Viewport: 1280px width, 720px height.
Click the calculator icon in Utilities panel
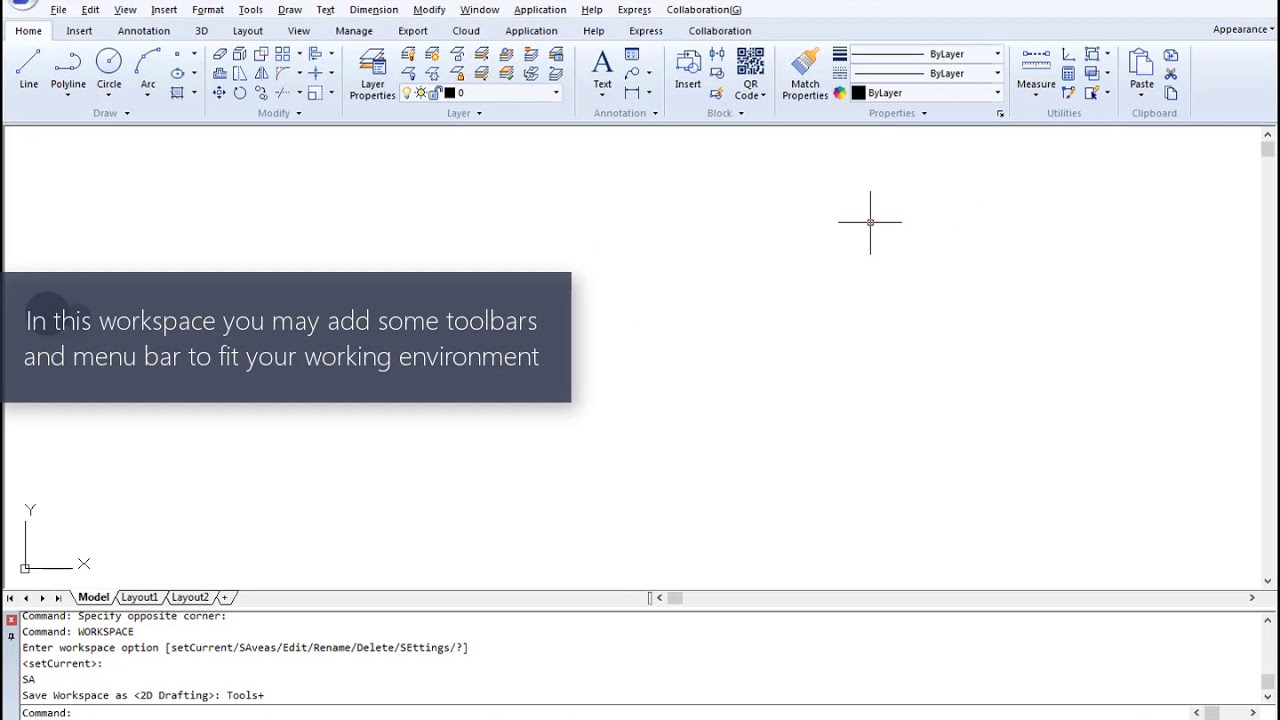click(x=1069, y=73)
